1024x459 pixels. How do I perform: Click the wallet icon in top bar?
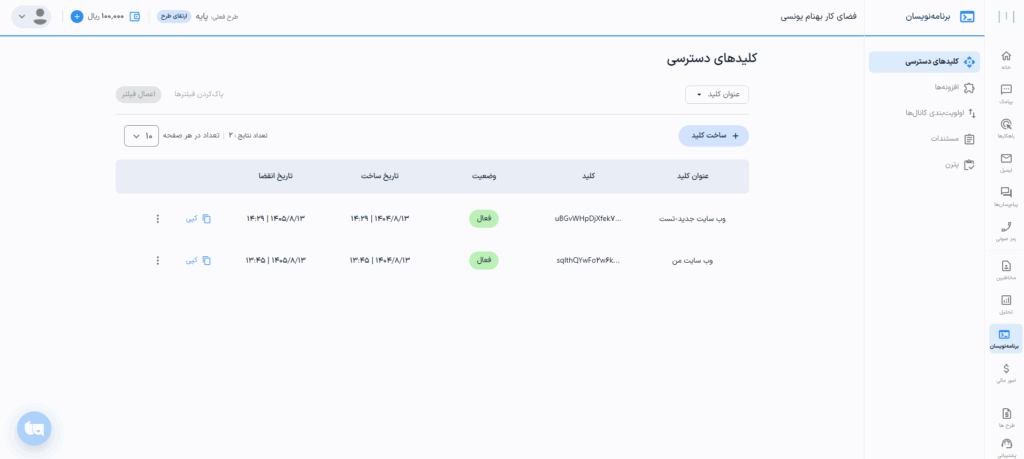coord(135,17)
